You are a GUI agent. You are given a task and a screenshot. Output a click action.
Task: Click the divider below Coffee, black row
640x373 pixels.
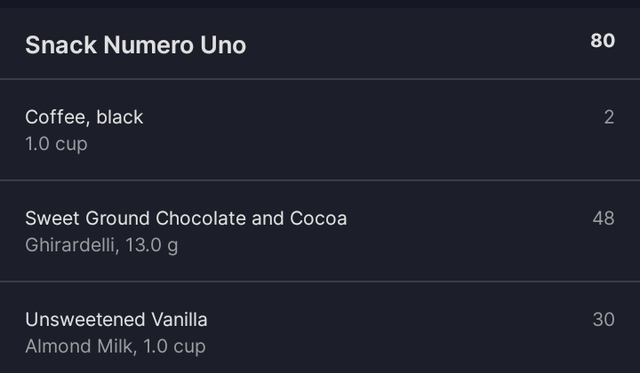pyautogui.click(x=320, y=180)
